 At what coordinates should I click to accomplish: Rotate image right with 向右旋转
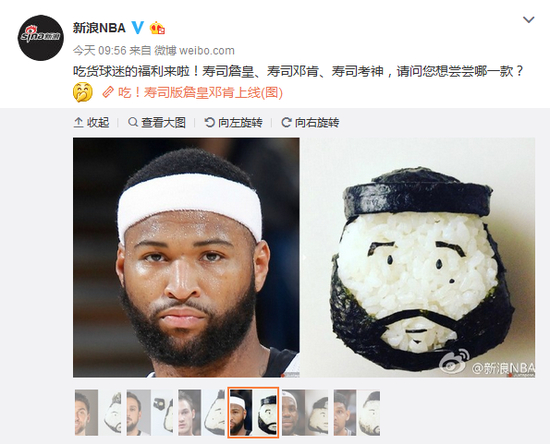coord(310,122)
